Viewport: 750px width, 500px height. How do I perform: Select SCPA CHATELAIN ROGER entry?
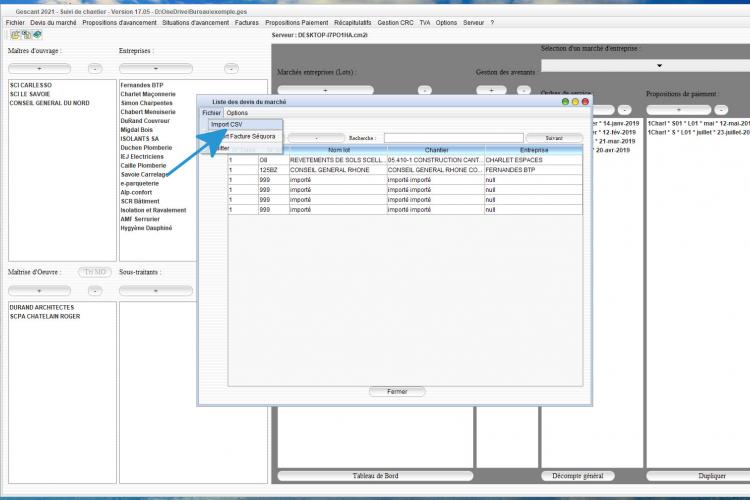[45, 317]
